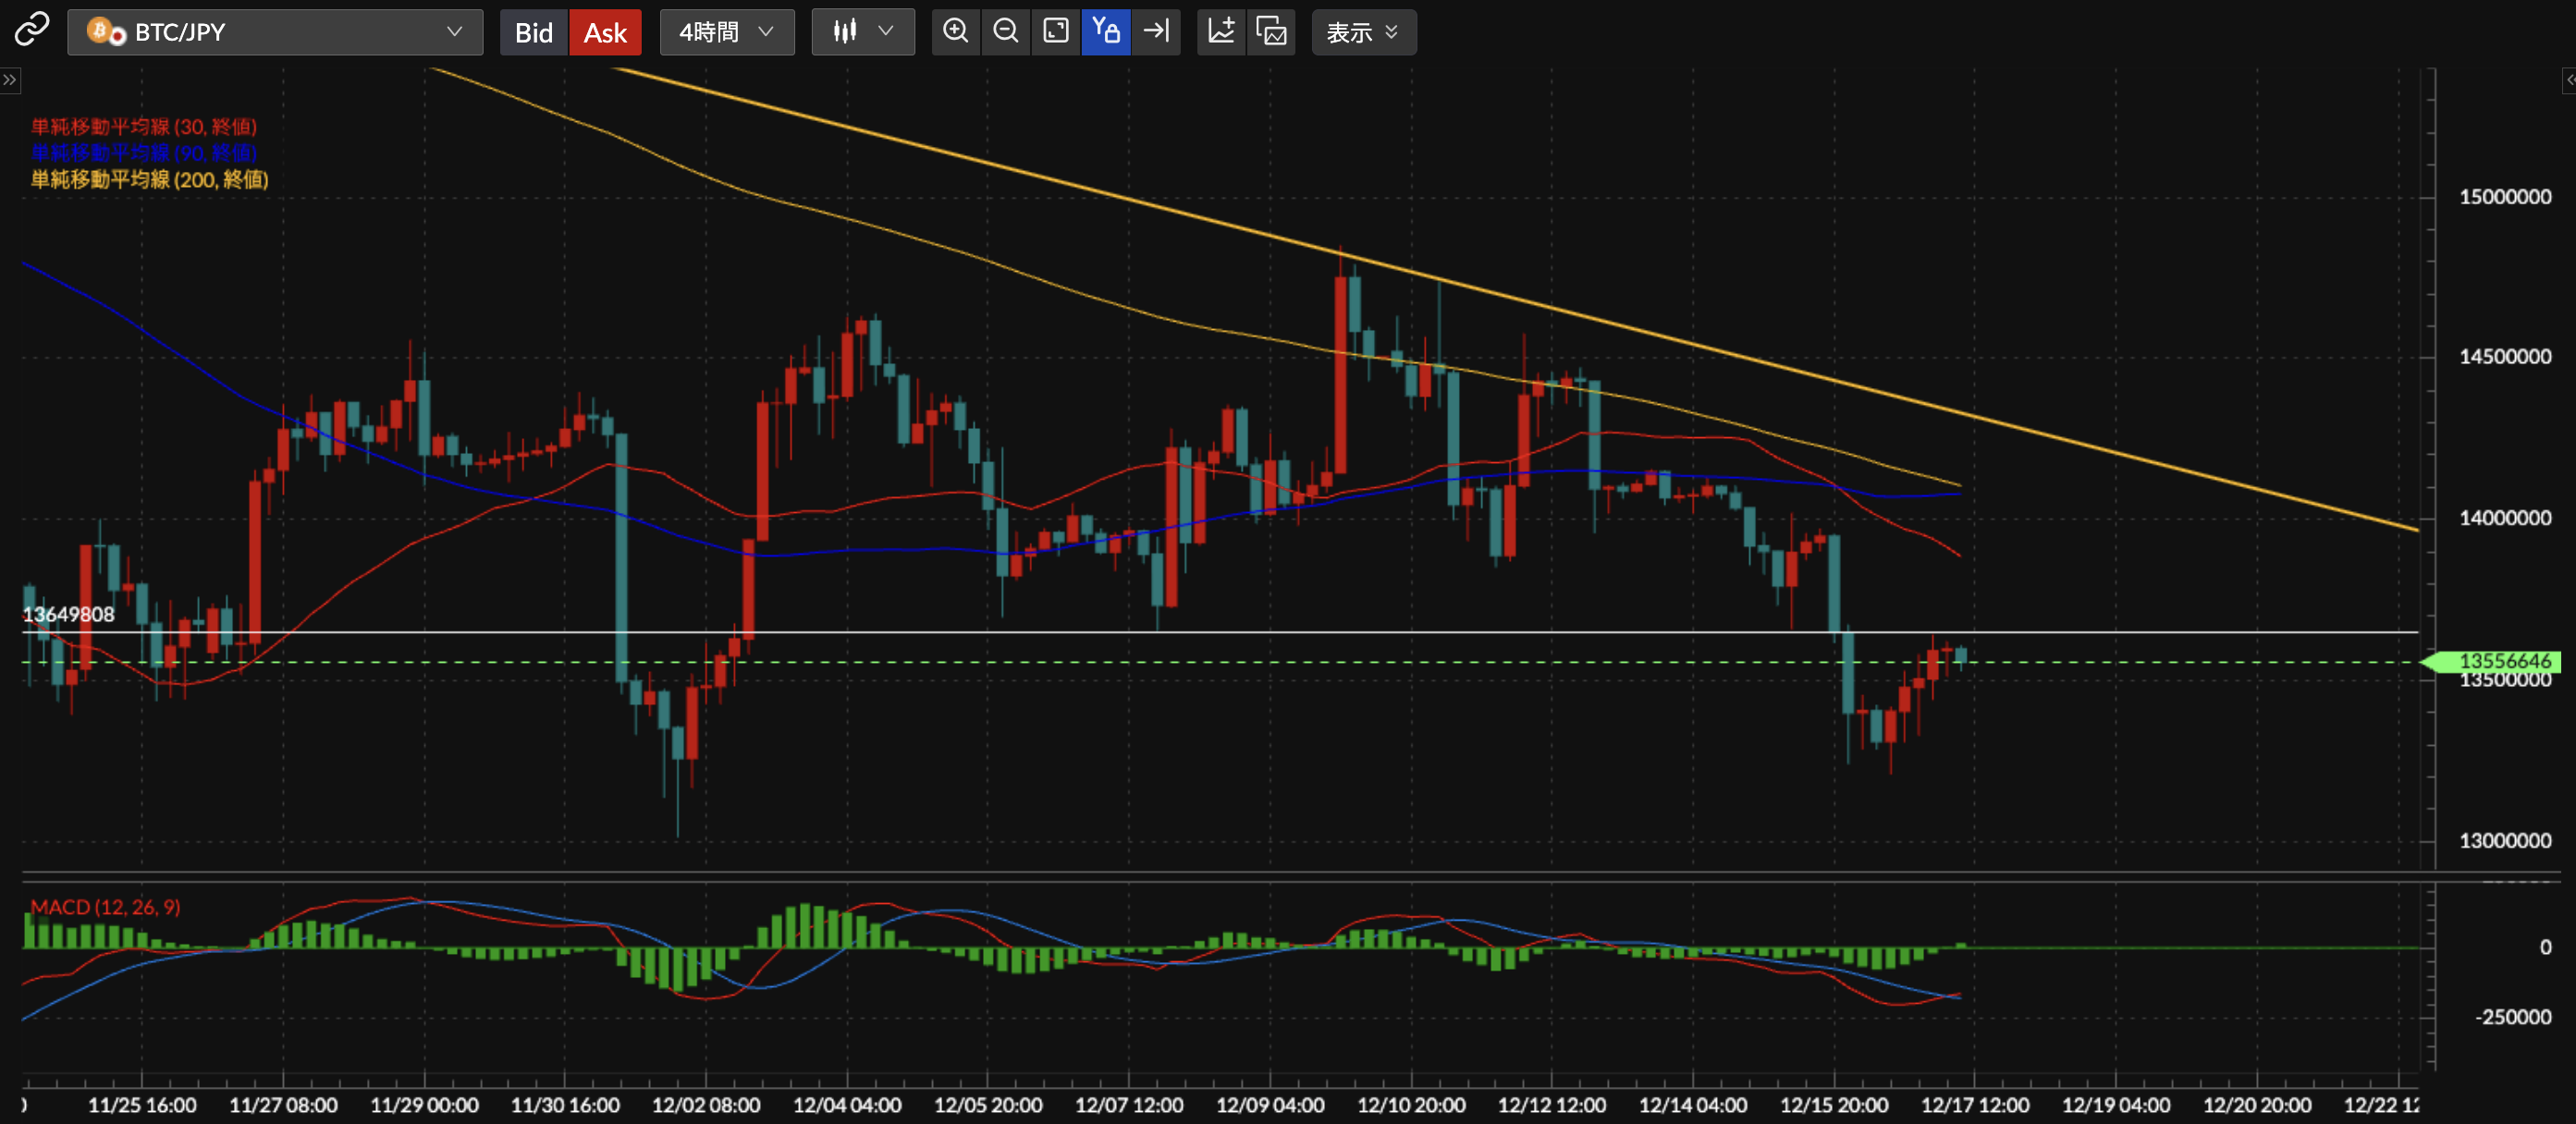The height and width of the screenshot is (1124, 2576).
Task: Toggle the Y-axis lock button
Action: 1106,31
